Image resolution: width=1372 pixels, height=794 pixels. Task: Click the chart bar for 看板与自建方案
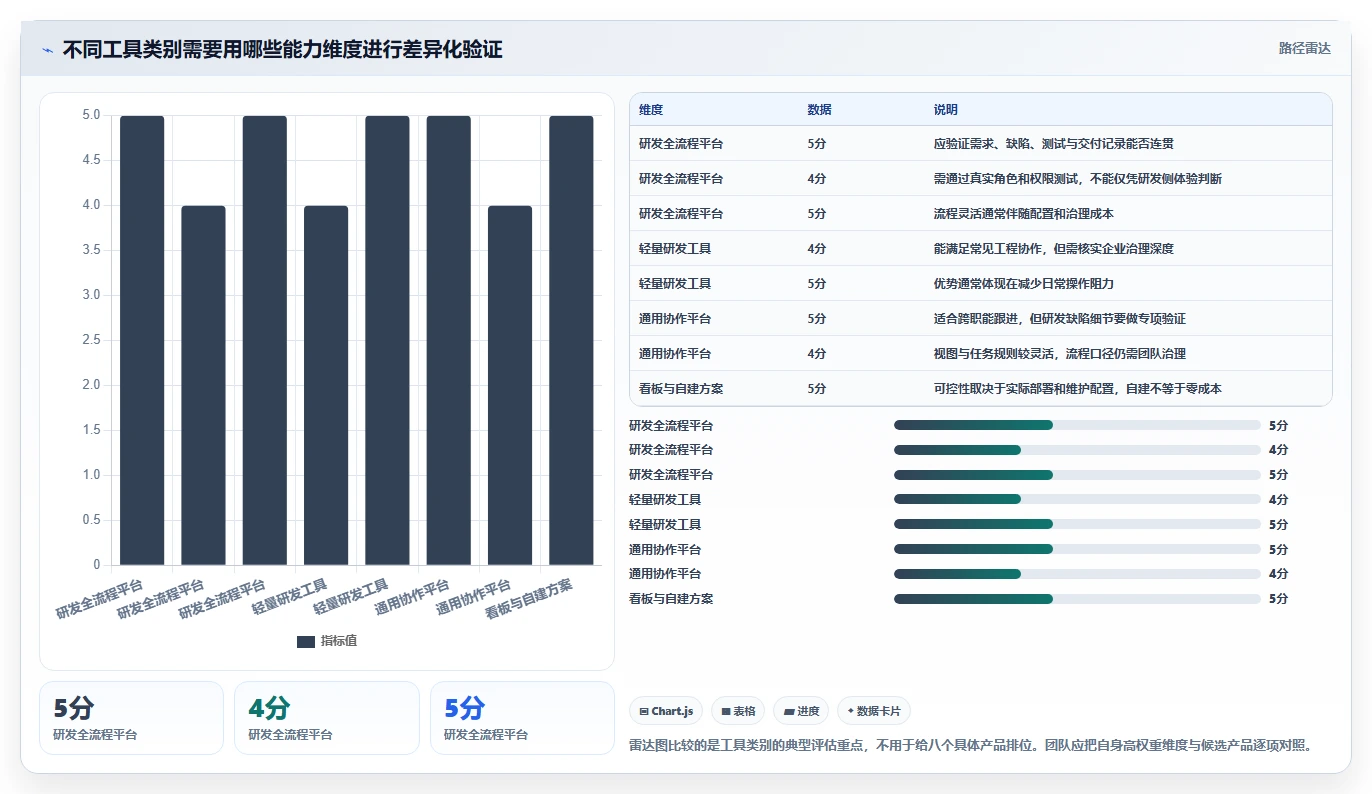(571, 340)
